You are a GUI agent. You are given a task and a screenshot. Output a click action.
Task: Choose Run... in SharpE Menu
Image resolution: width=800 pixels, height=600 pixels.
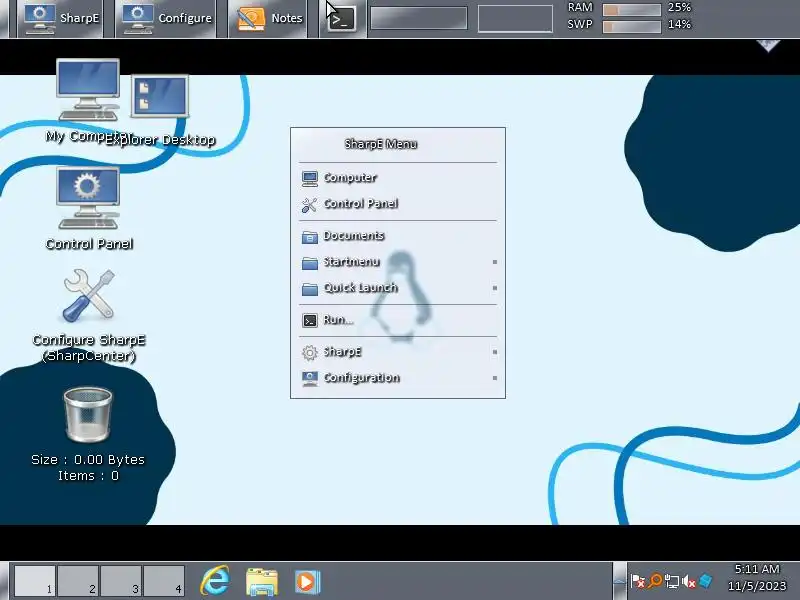(x=397, y=320)
